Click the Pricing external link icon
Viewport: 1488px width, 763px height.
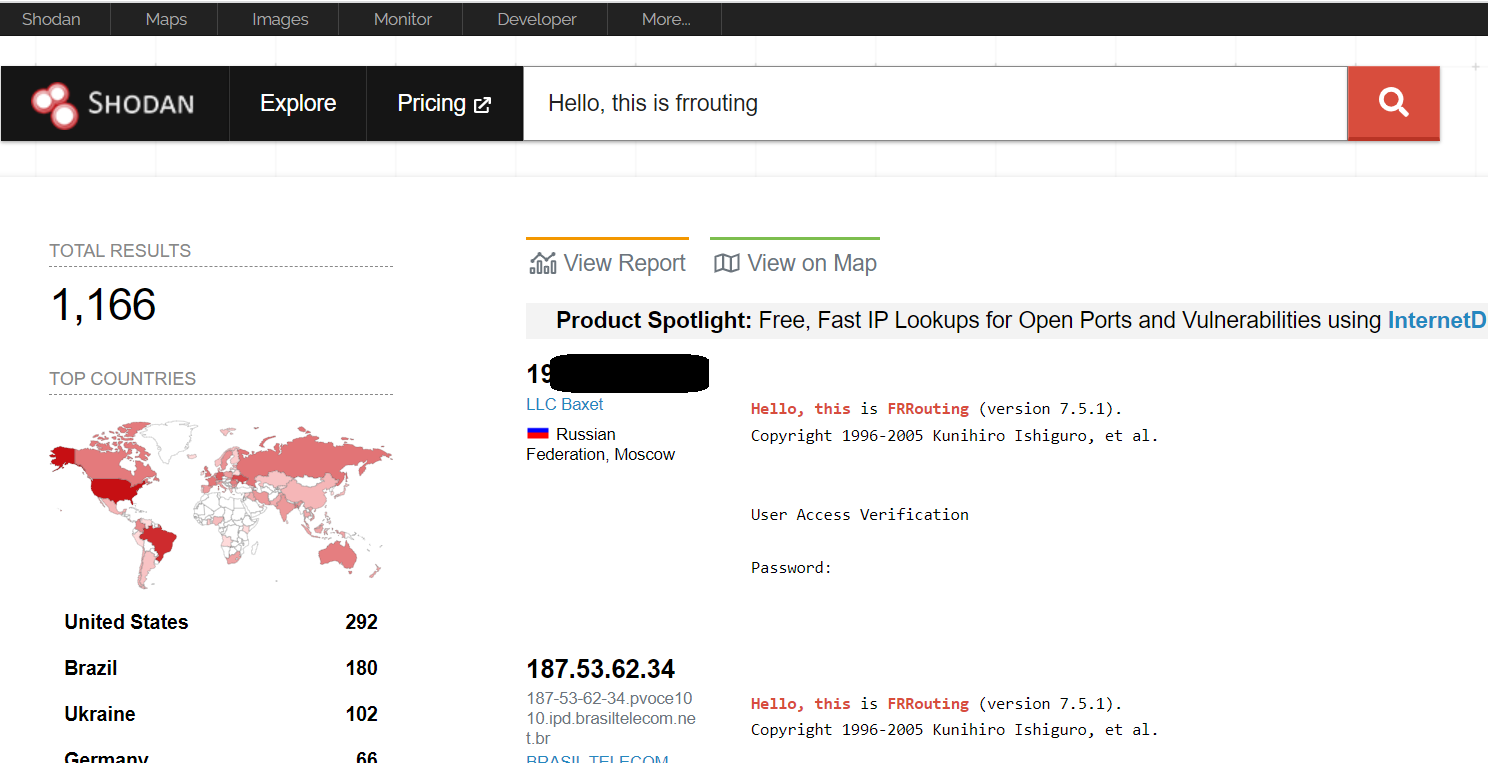pyautogui.click(x=483, y=105)
